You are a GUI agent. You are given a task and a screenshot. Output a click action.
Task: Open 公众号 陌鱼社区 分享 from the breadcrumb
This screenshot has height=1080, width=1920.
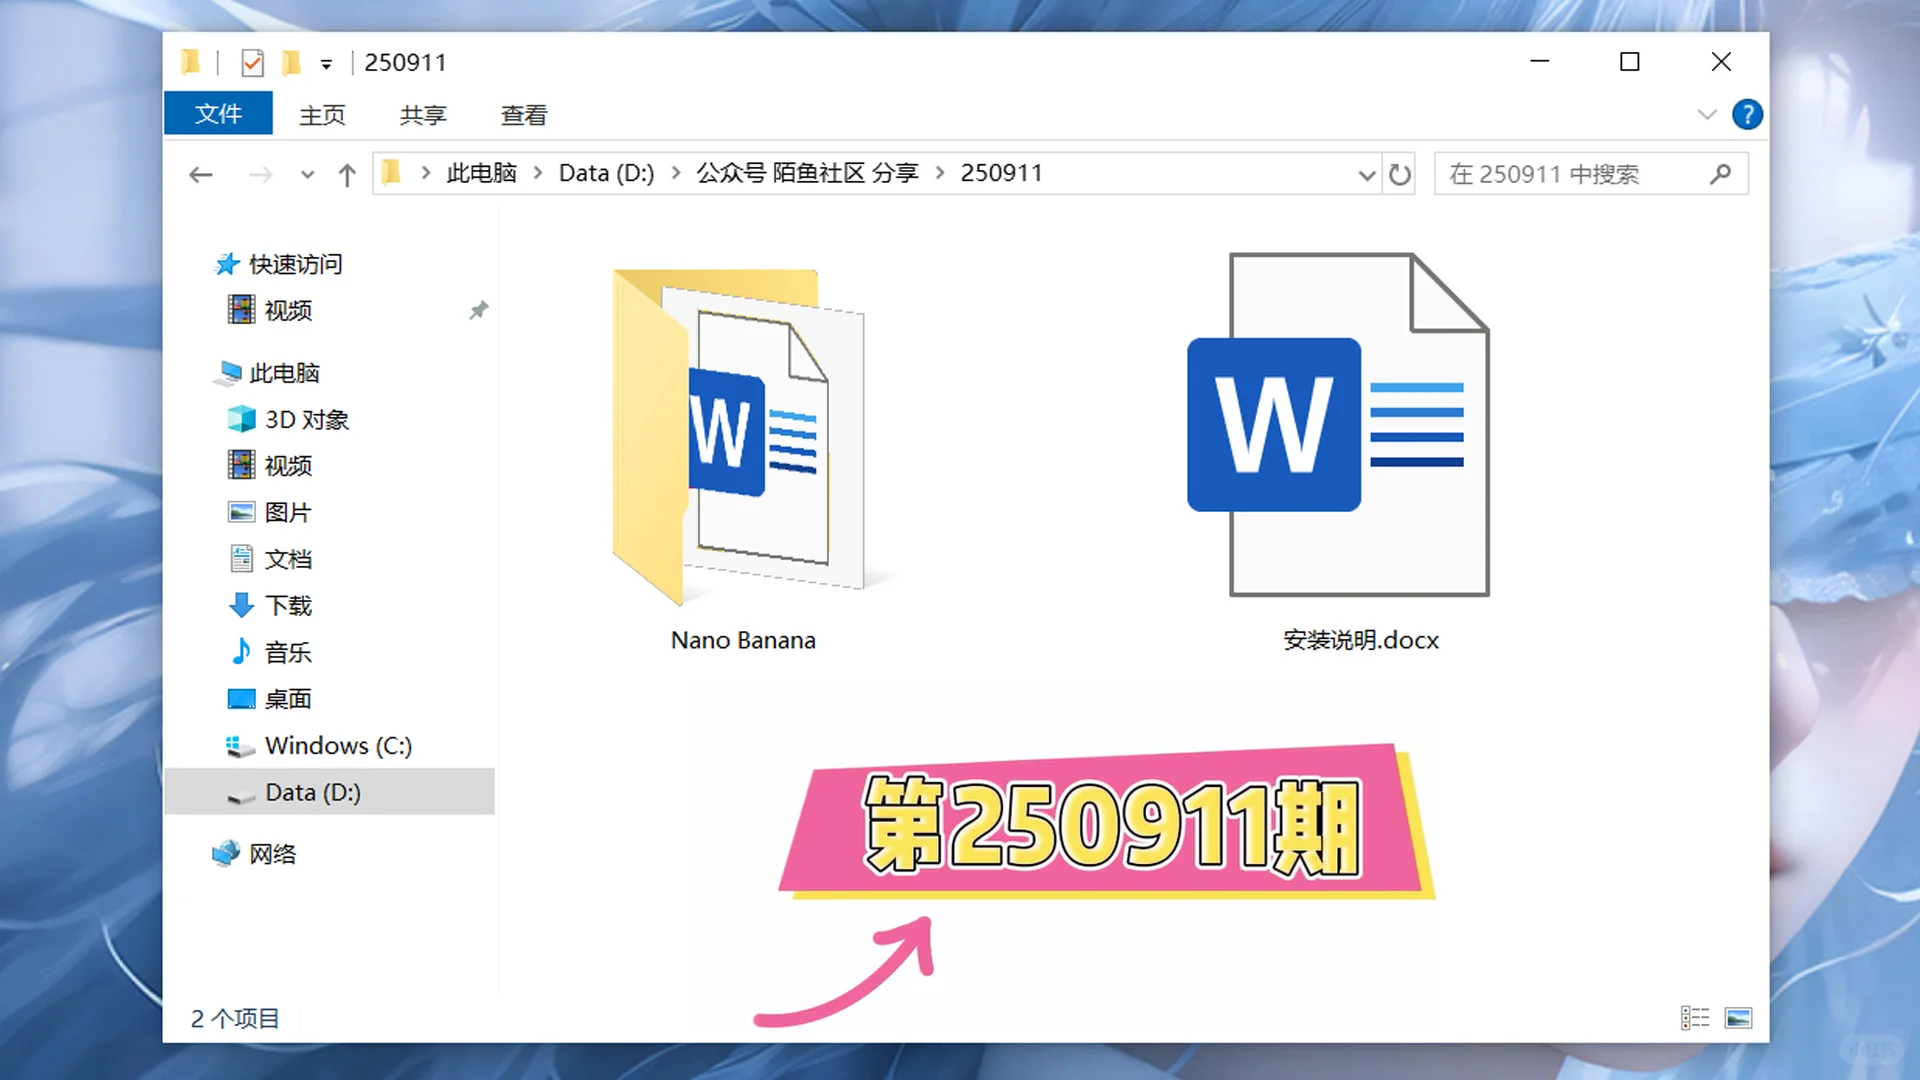click(807, 172)
